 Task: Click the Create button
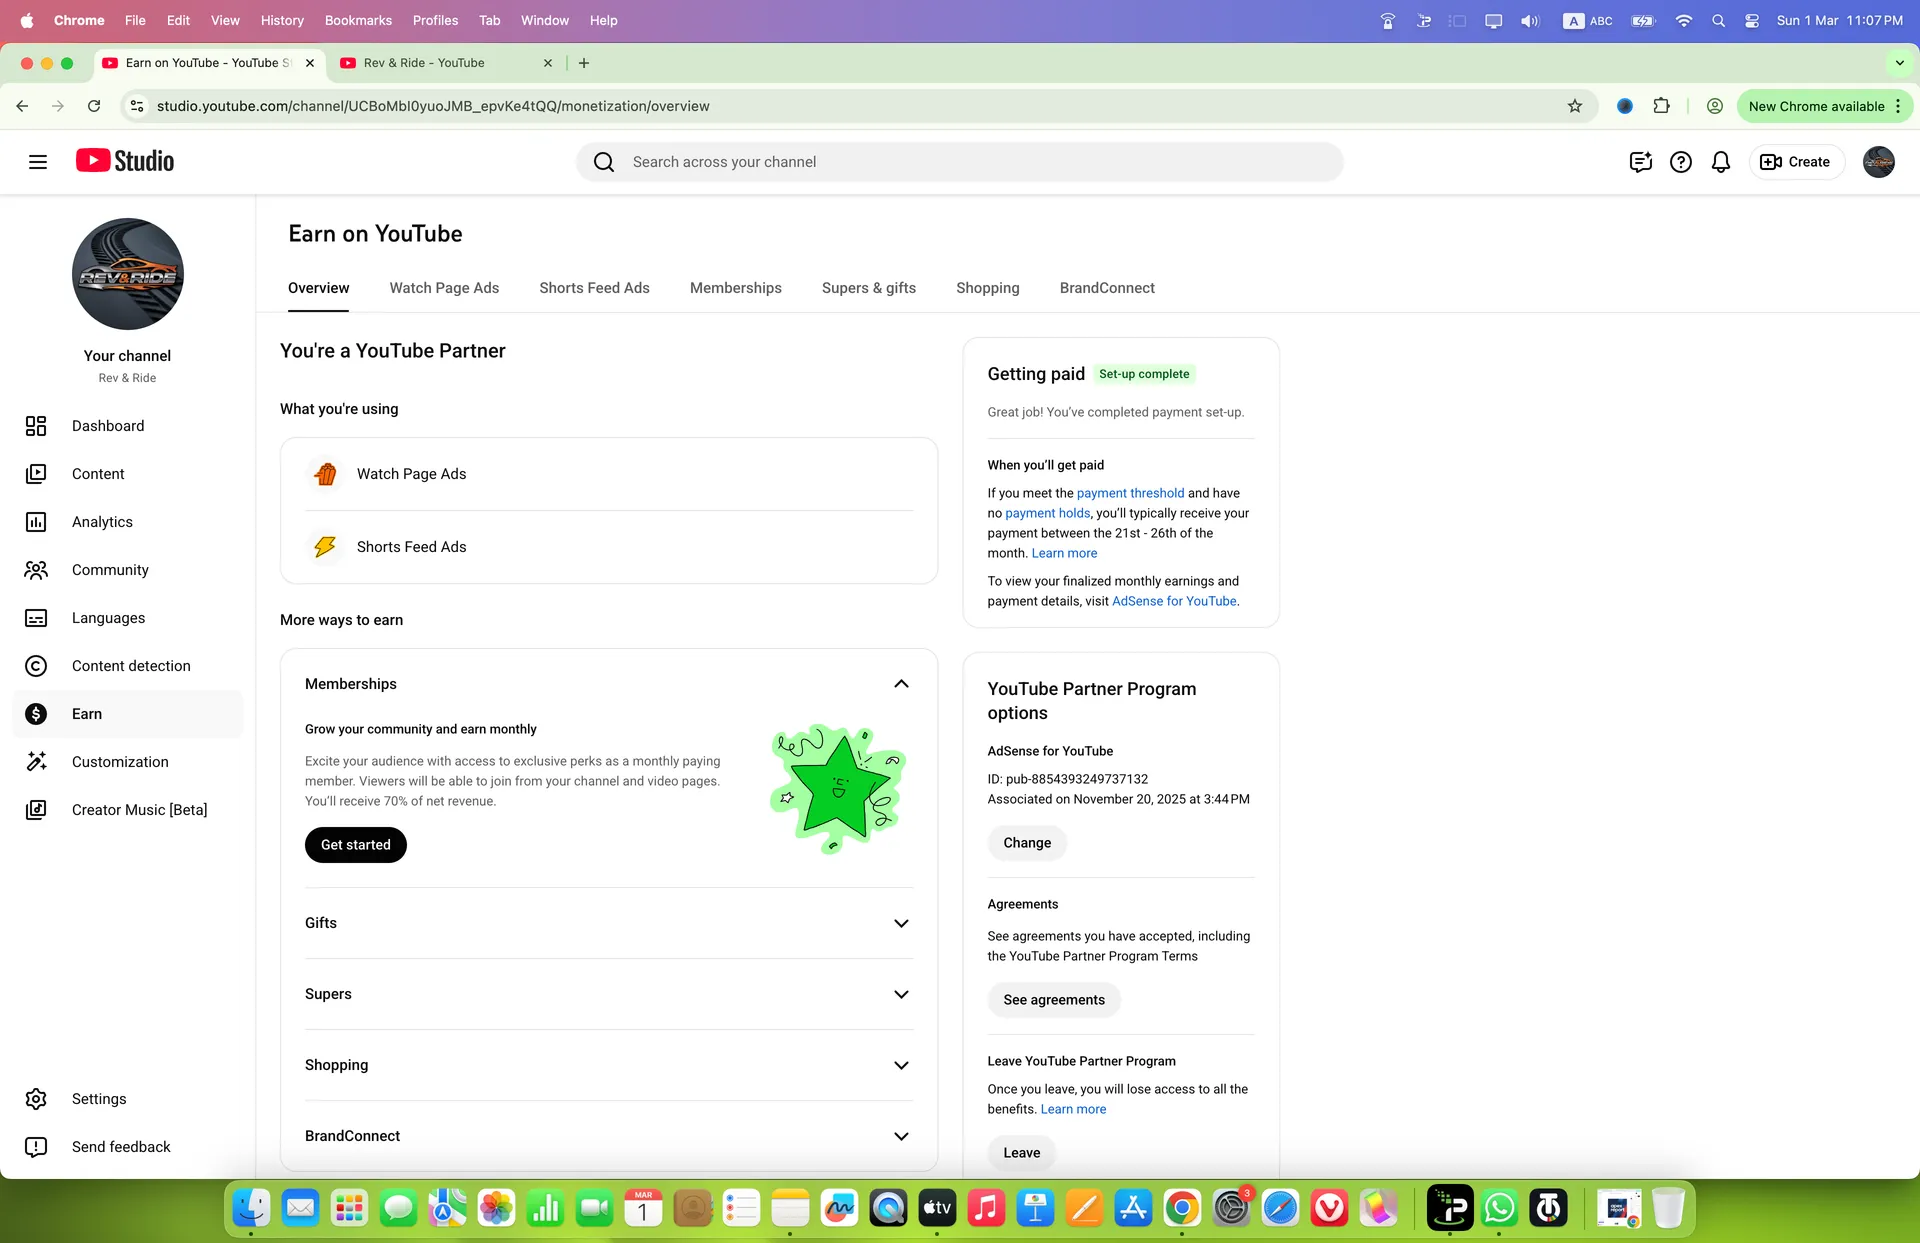pyautogui.click(x=1796, y=162)
